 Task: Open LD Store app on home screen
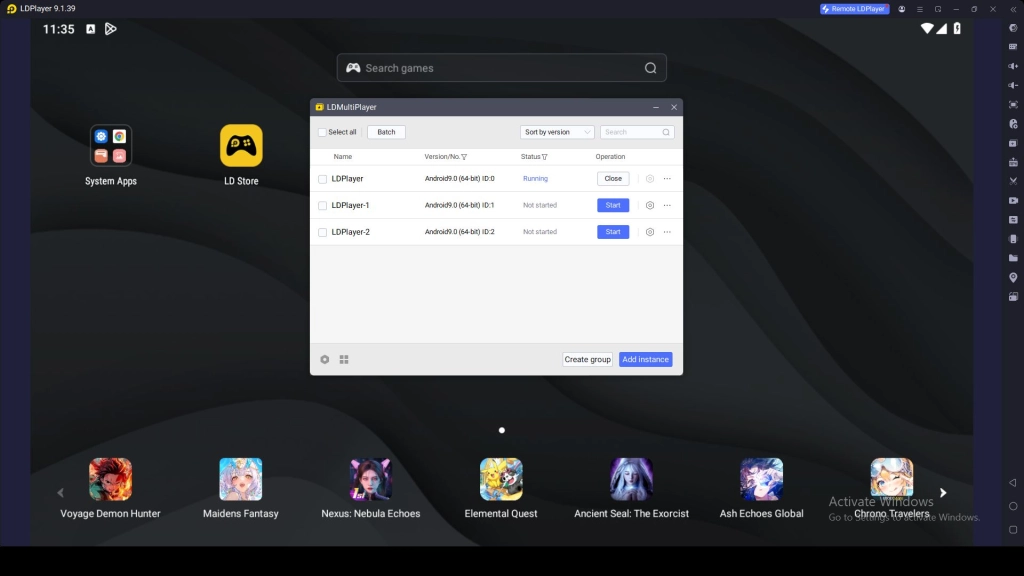click(x=241, y=146)
